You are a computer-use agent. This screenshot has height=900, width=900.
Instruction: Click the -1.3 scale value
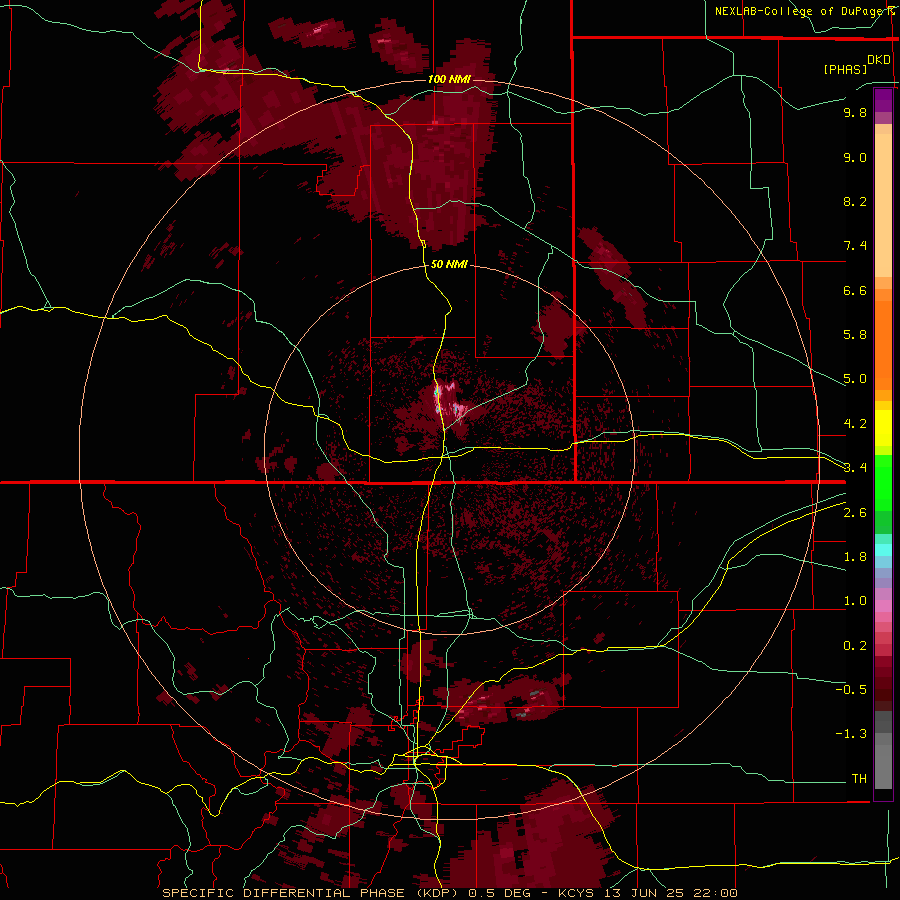point(851,734)
